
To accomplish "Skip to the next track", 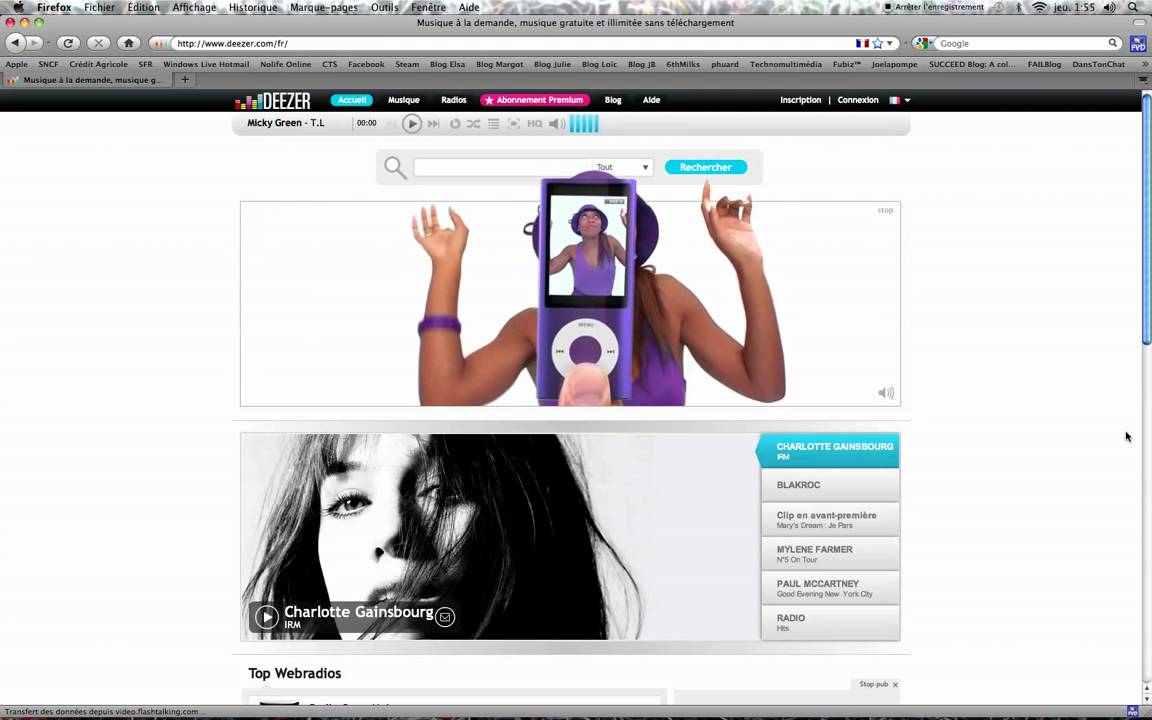I will pos(433,123).
